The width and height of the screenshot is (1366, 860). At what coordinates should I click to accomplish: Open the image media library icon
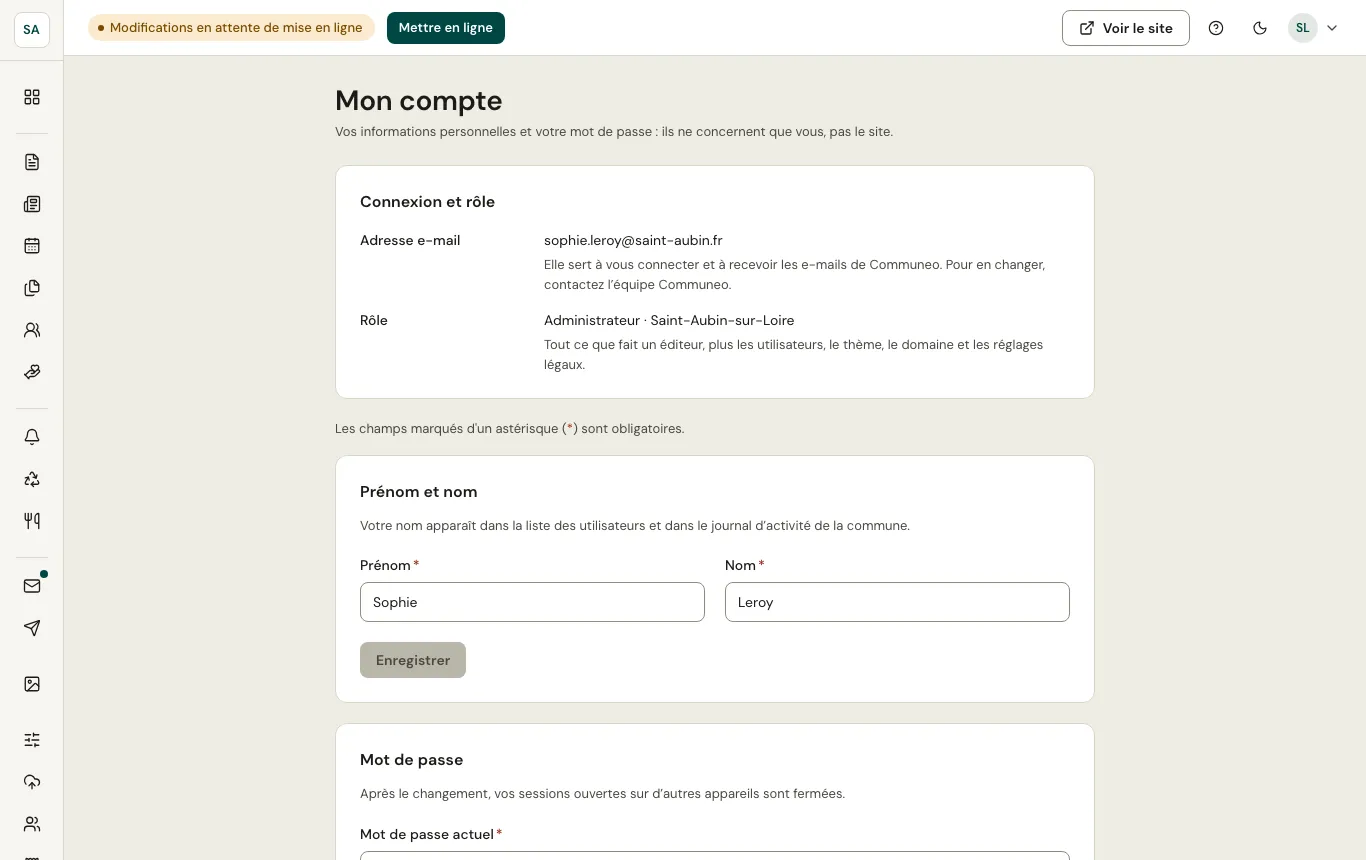(x=32, y=684)
